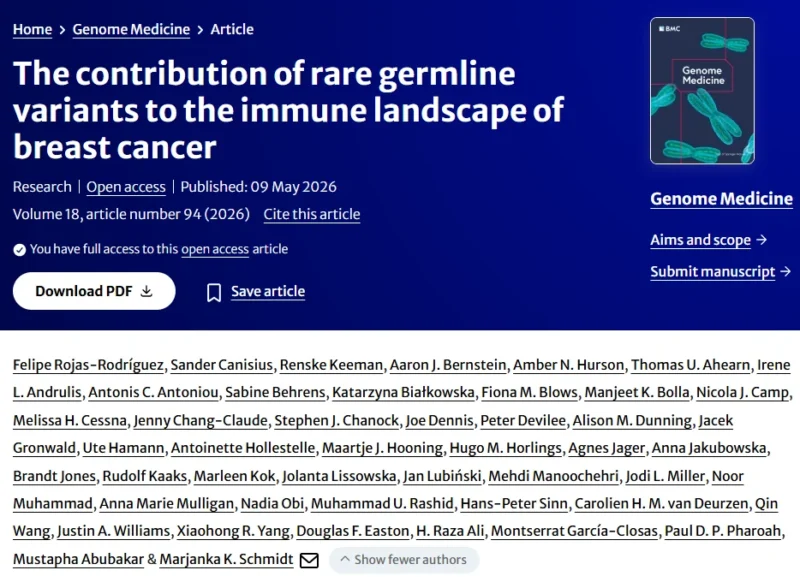Open author Antonis C. Antoniou
Image resolution: width=800 pixels, height=582 pixels.
[x=153, y=393]
